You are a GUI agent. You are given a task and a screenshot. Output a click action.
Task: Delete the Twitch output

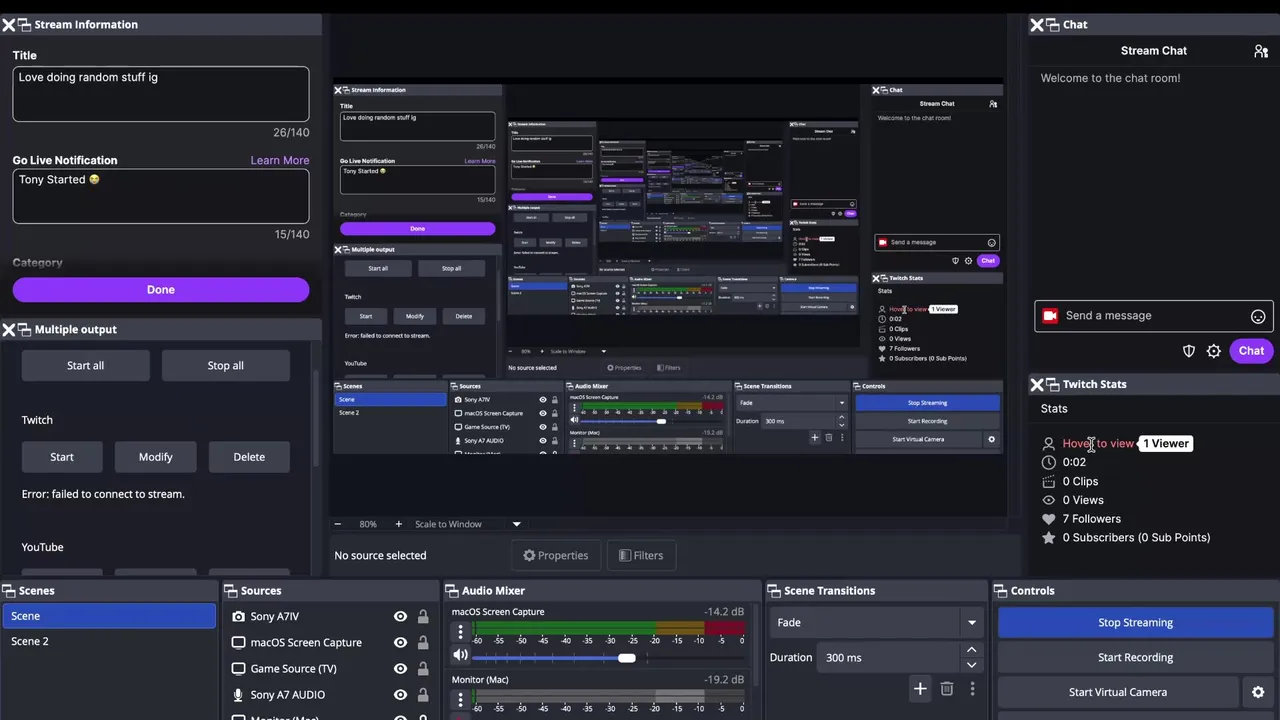coord(249,457)
